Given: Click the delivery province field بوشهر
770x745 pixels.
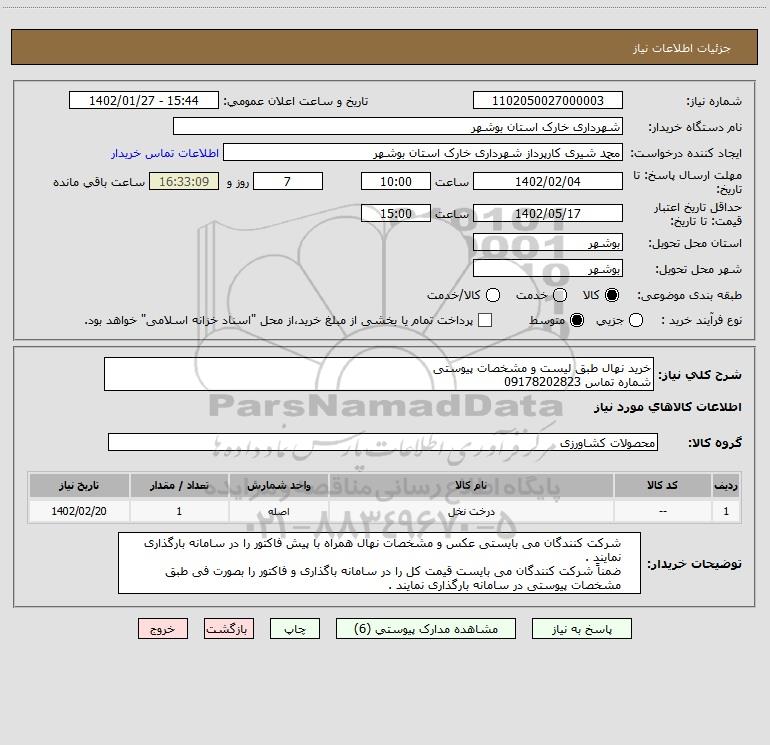Looking at the screenshot, I should [x=548, y=243].
